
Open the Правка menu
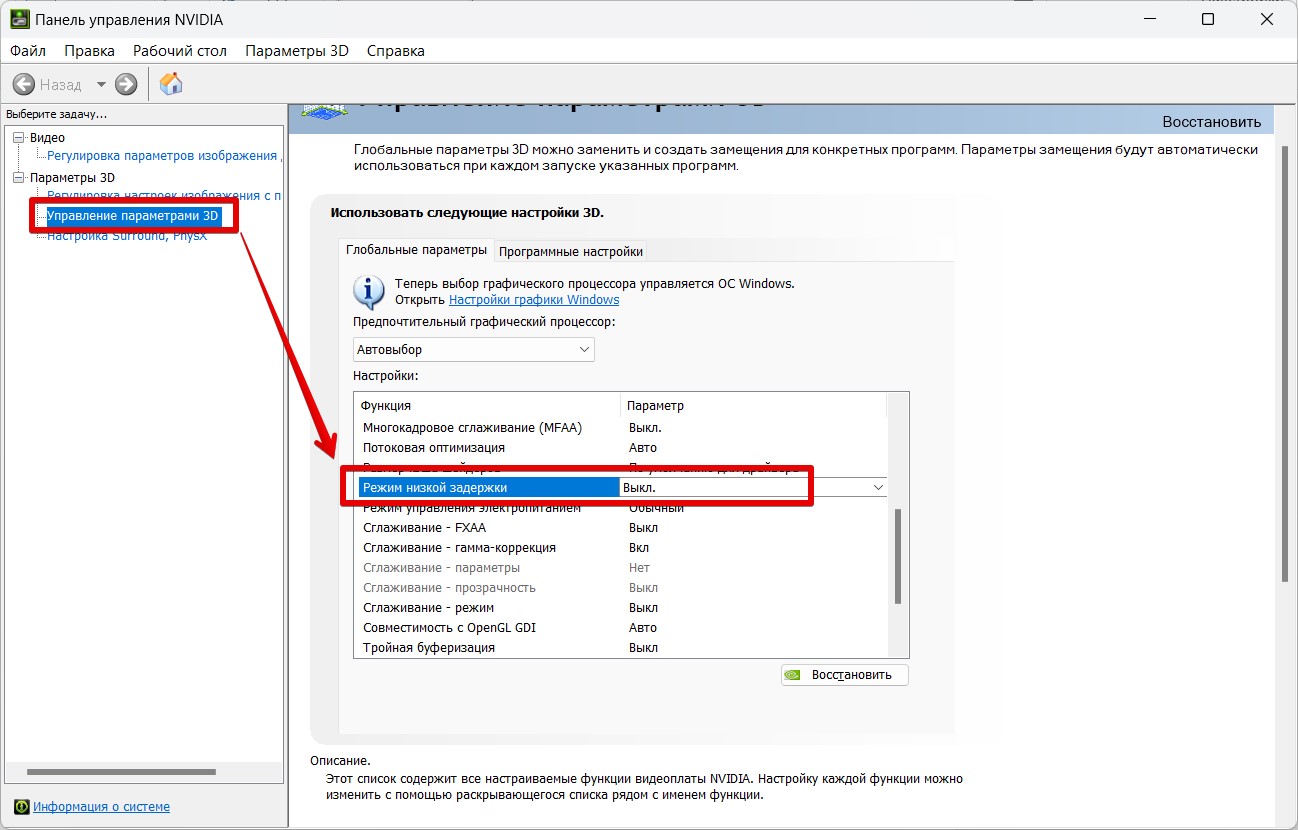click(90, 50)
